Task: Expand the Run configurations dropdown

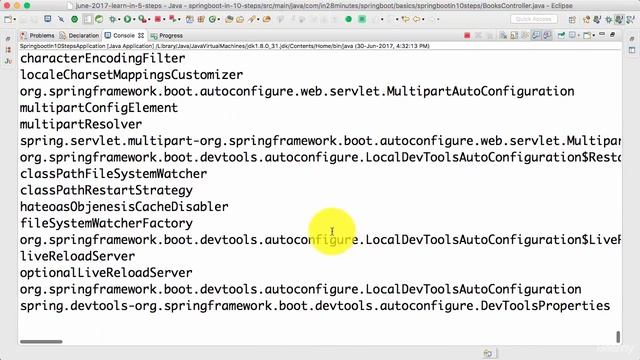Action: click(134, 19)
